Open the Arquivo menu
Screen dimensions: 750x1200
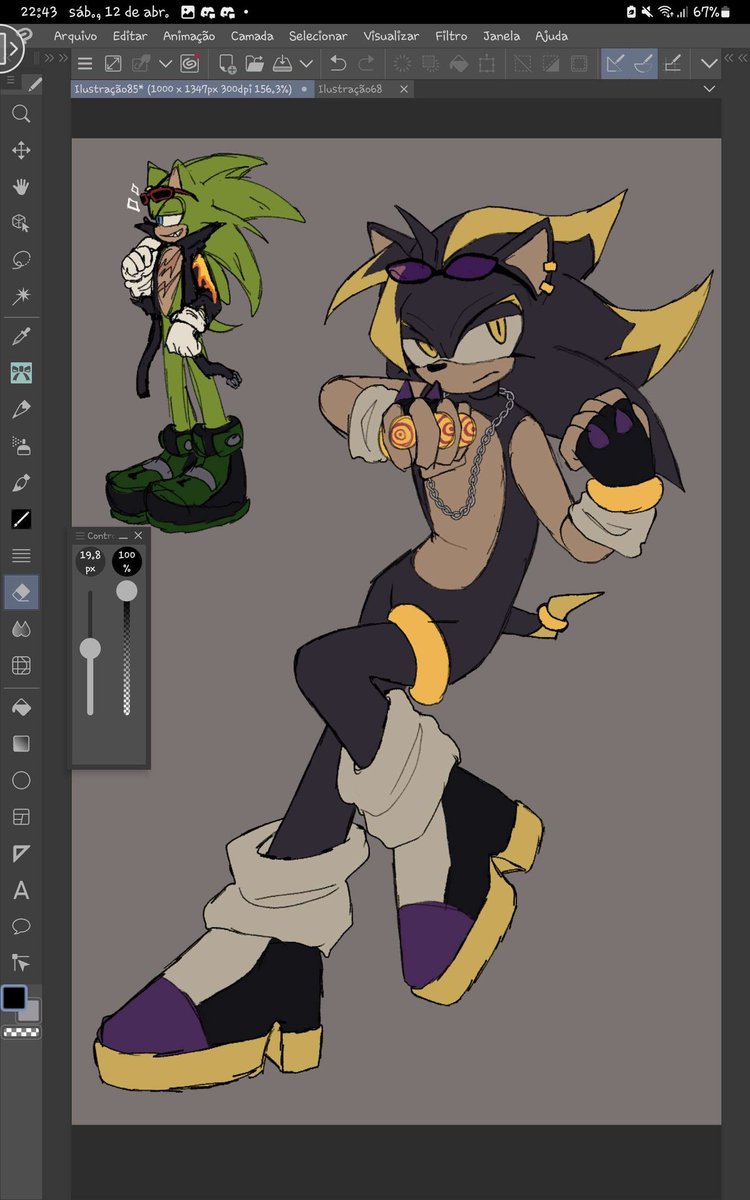75,36
